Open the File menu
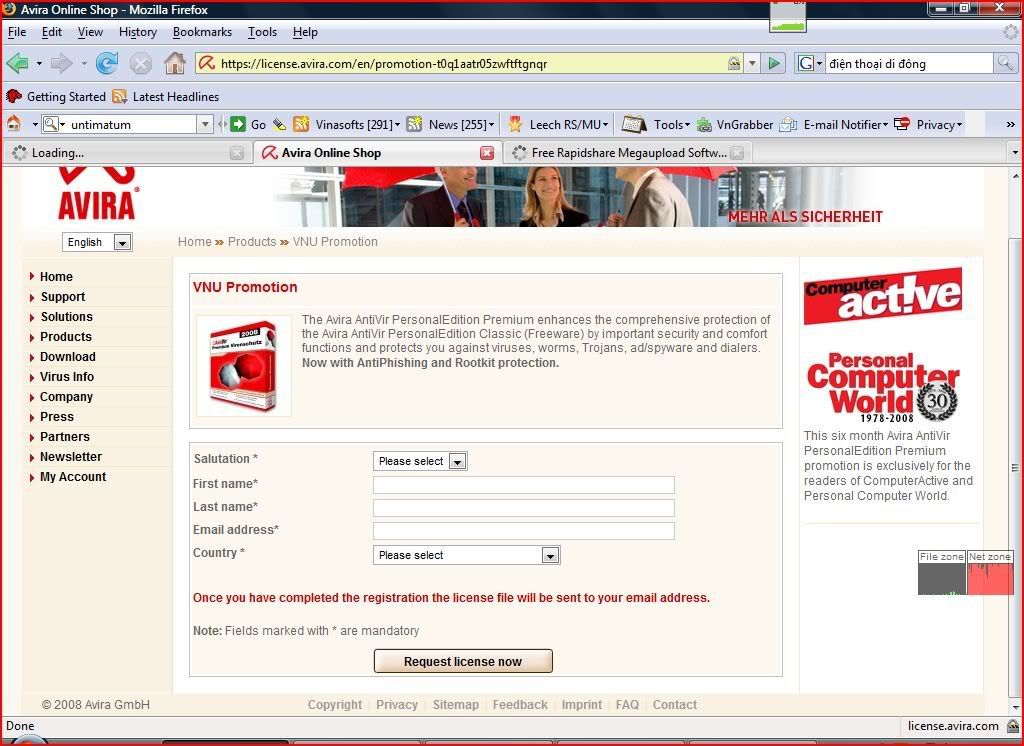Screen dimensions: 1024x746 [16, 32]
